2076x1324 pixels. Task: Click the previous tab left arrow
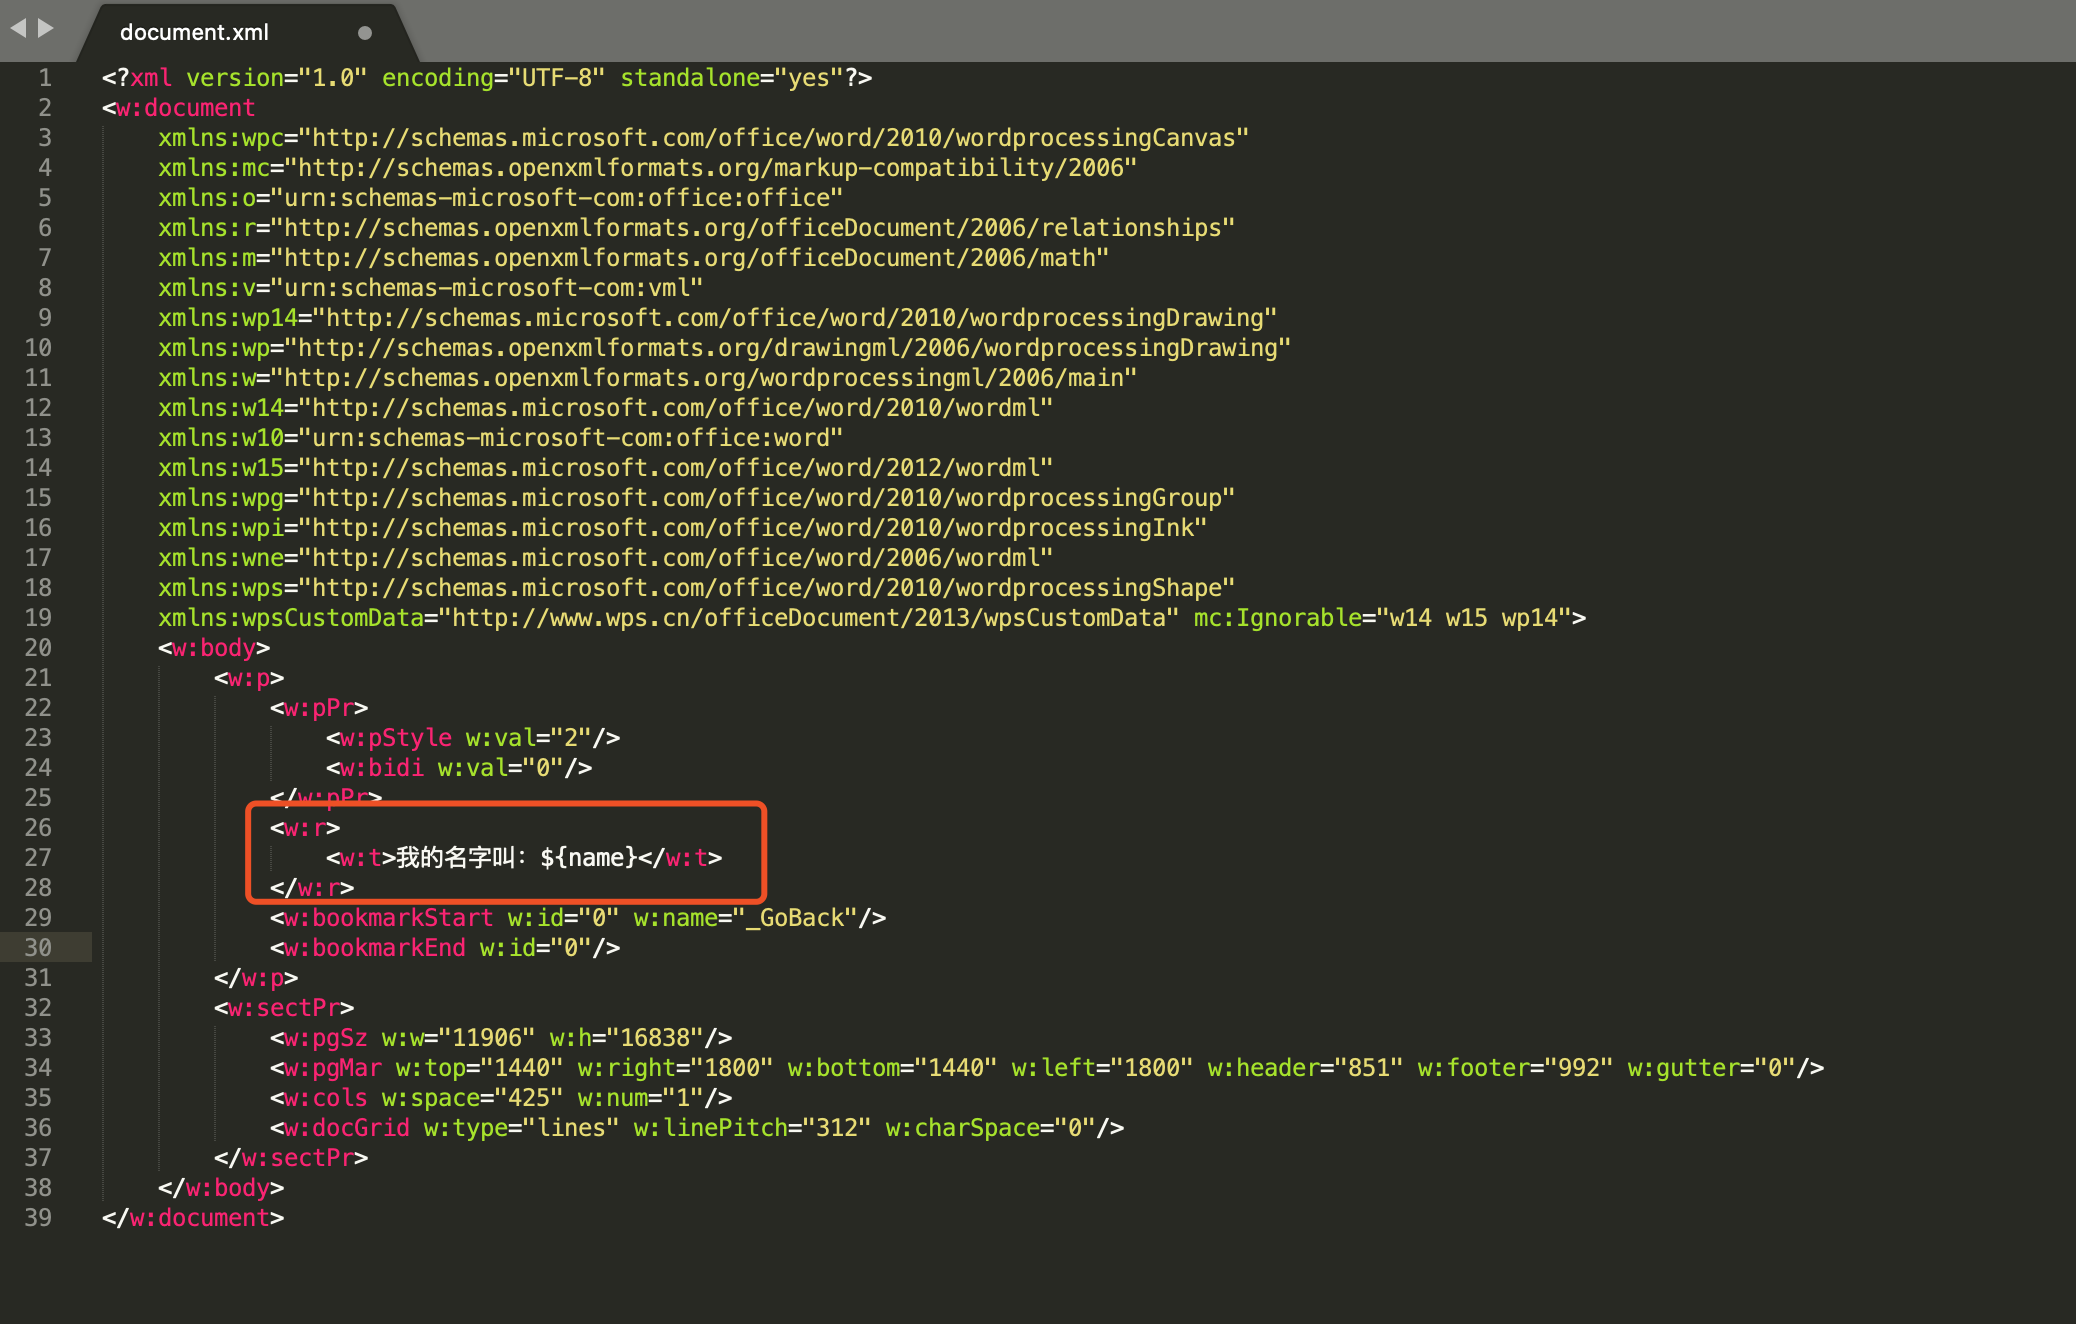[18, 28]
